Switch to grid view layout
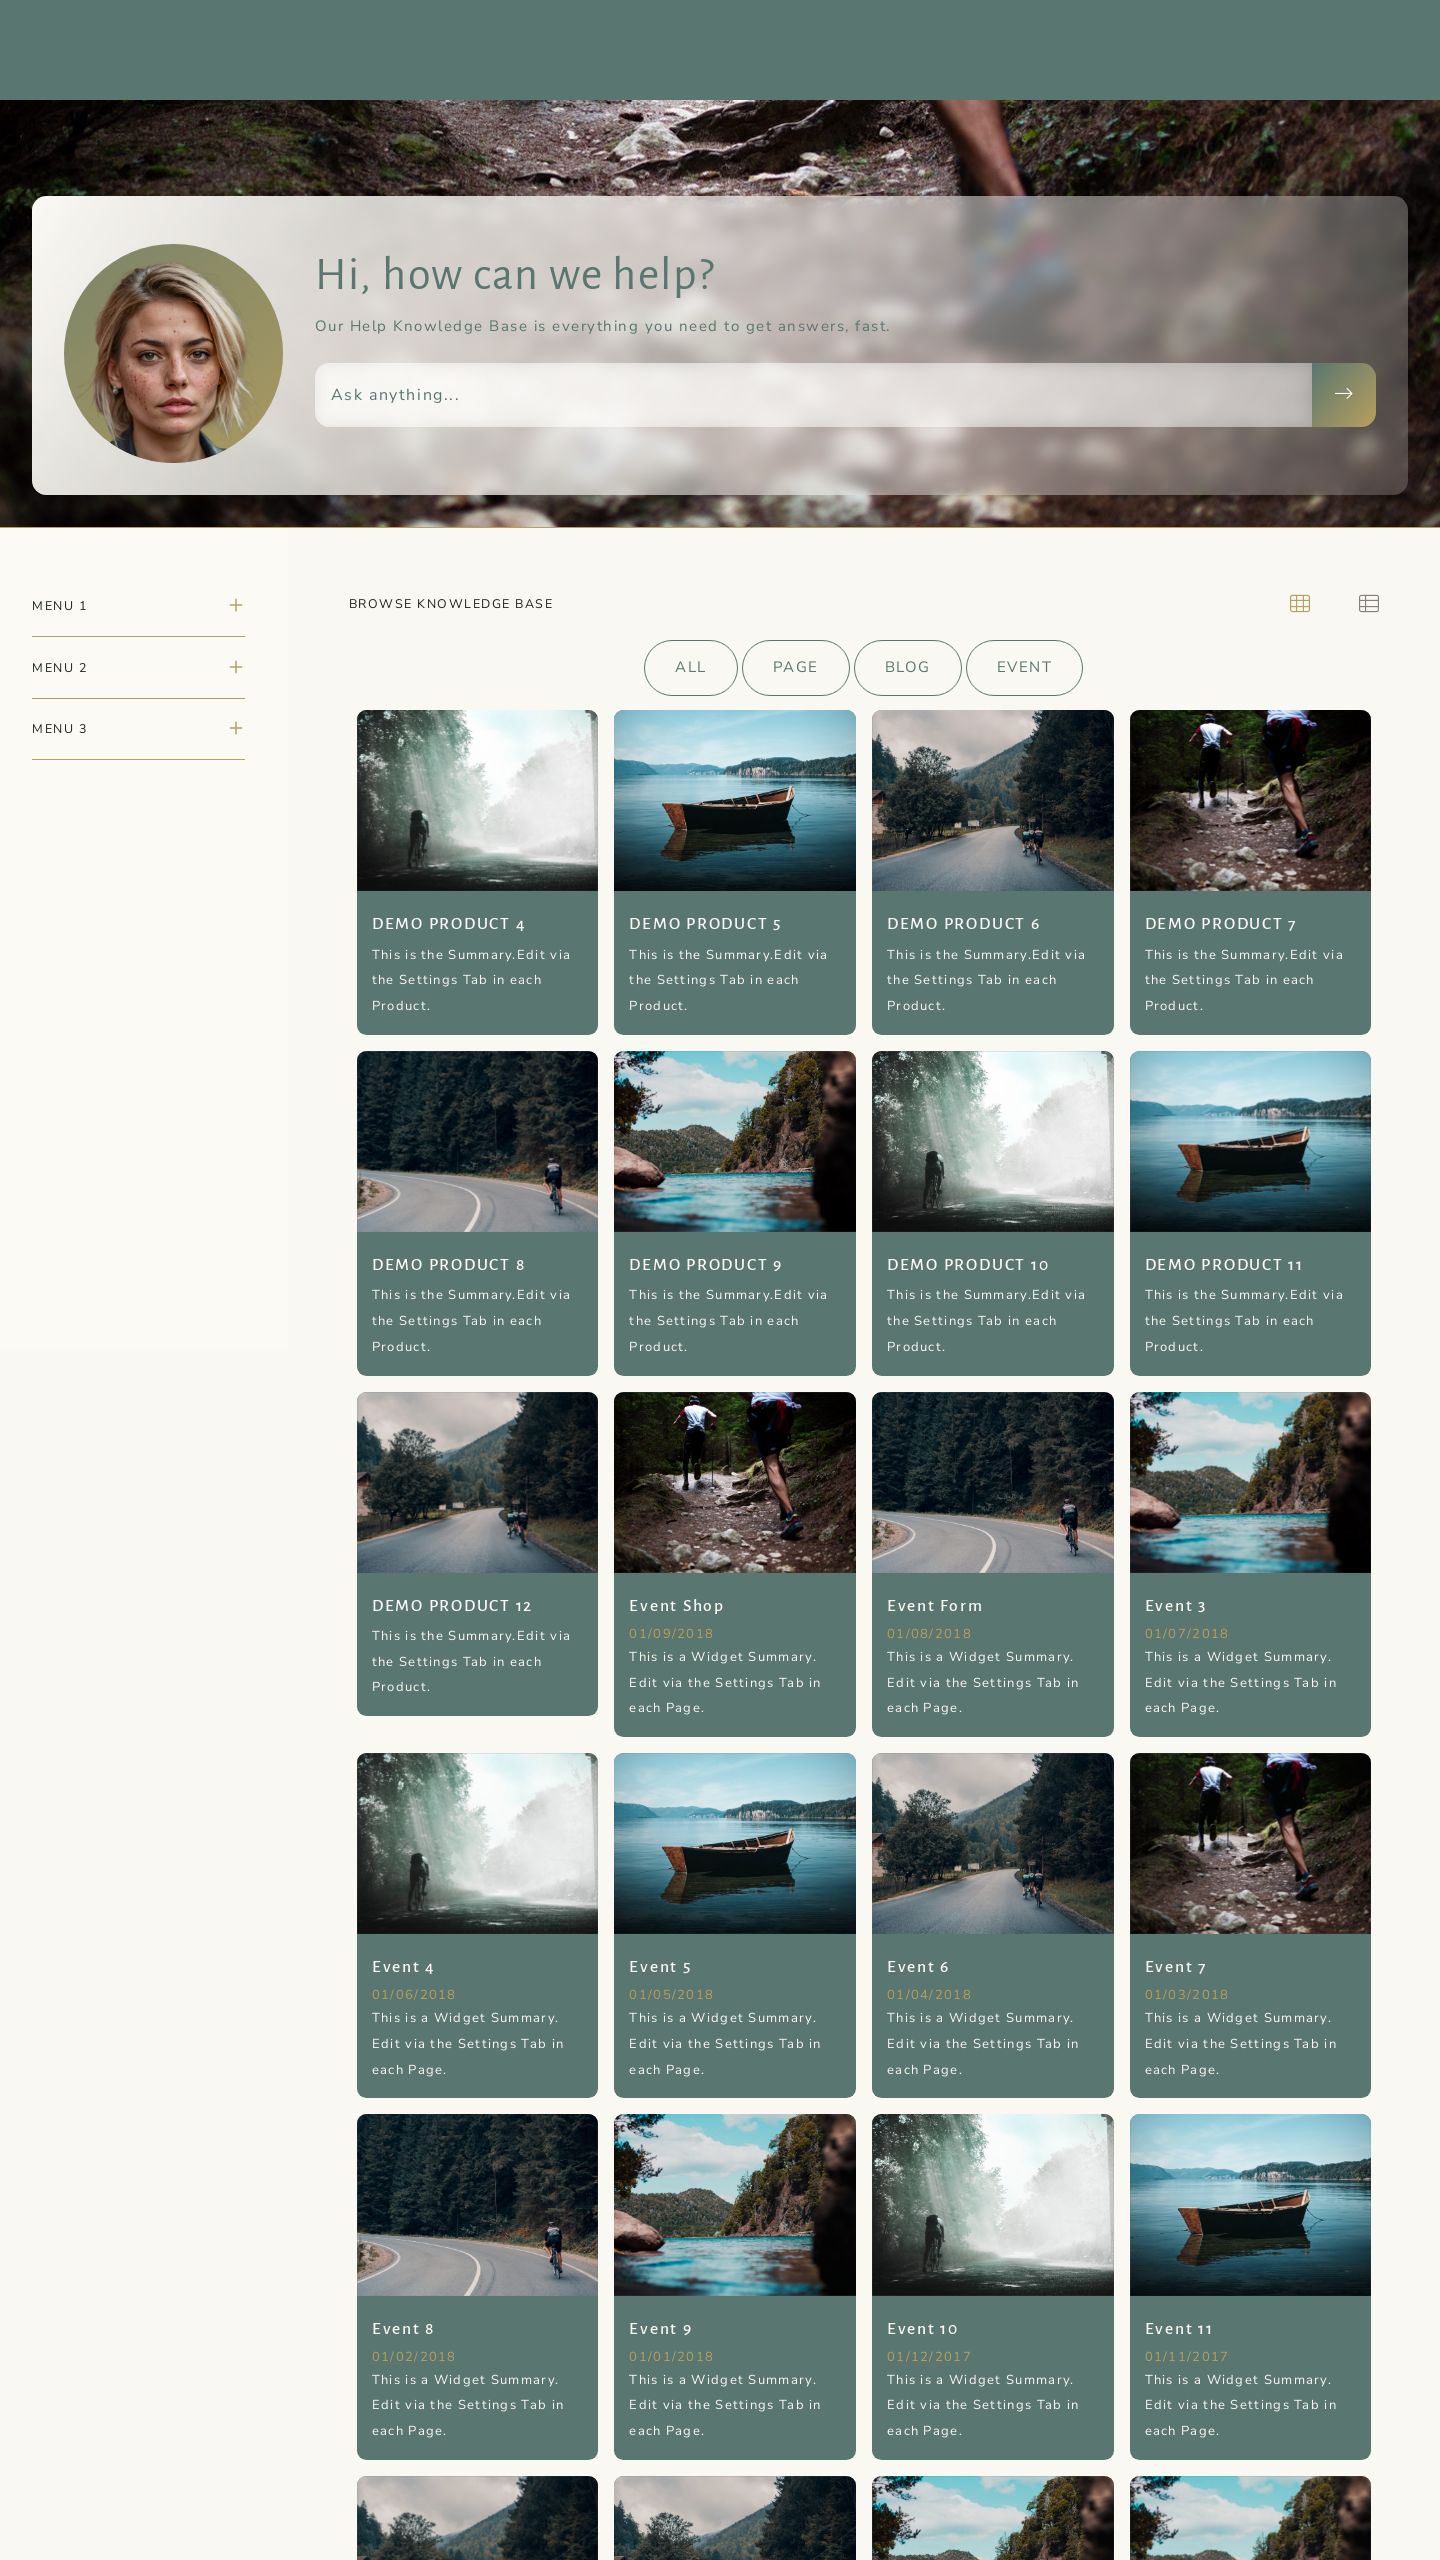Image resolution: width=1440 pixels, height=2560 pixels. coord(1299,603)
